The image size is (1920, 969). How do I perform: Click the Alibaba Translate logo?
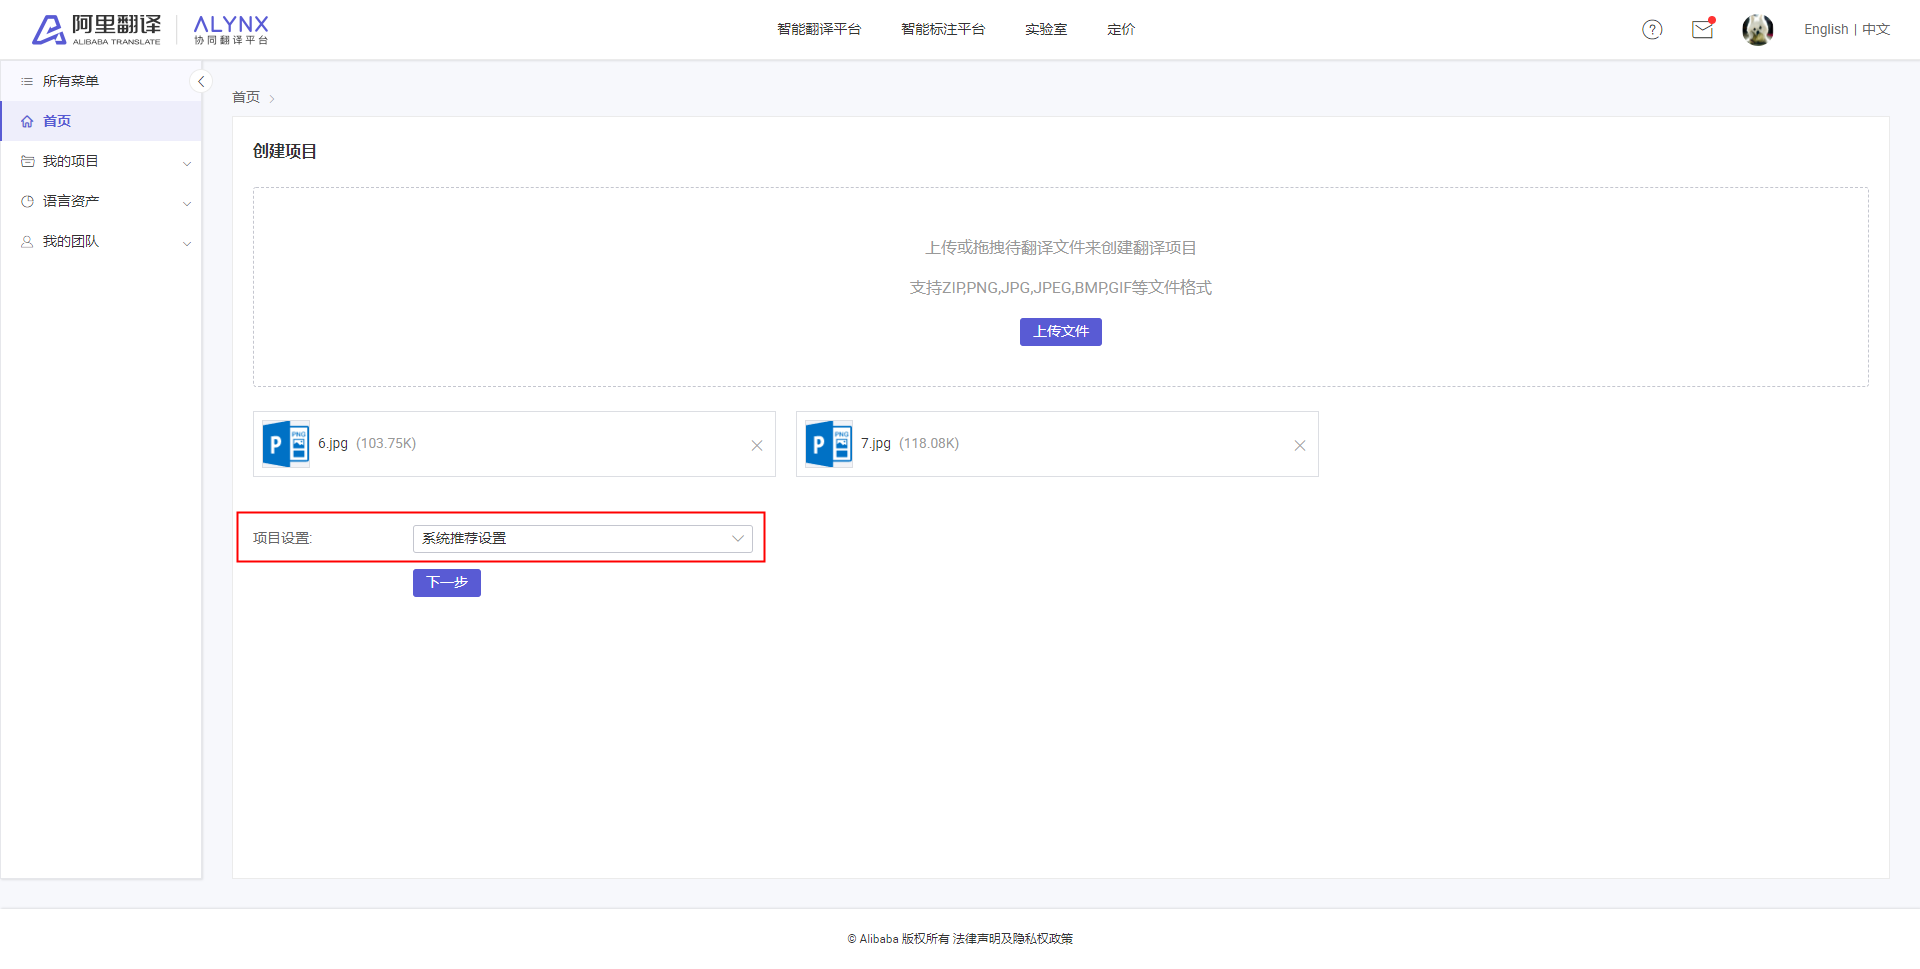pos(96,30)
